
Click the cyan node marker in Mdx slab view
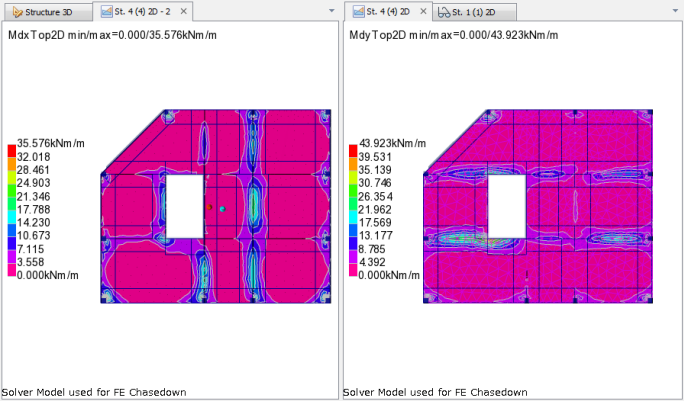[x=222, y=209]
